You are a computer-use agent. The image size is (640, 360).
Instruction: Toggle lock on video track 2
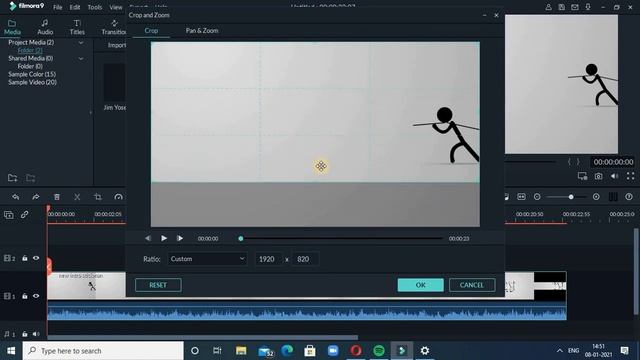(24, 258)
